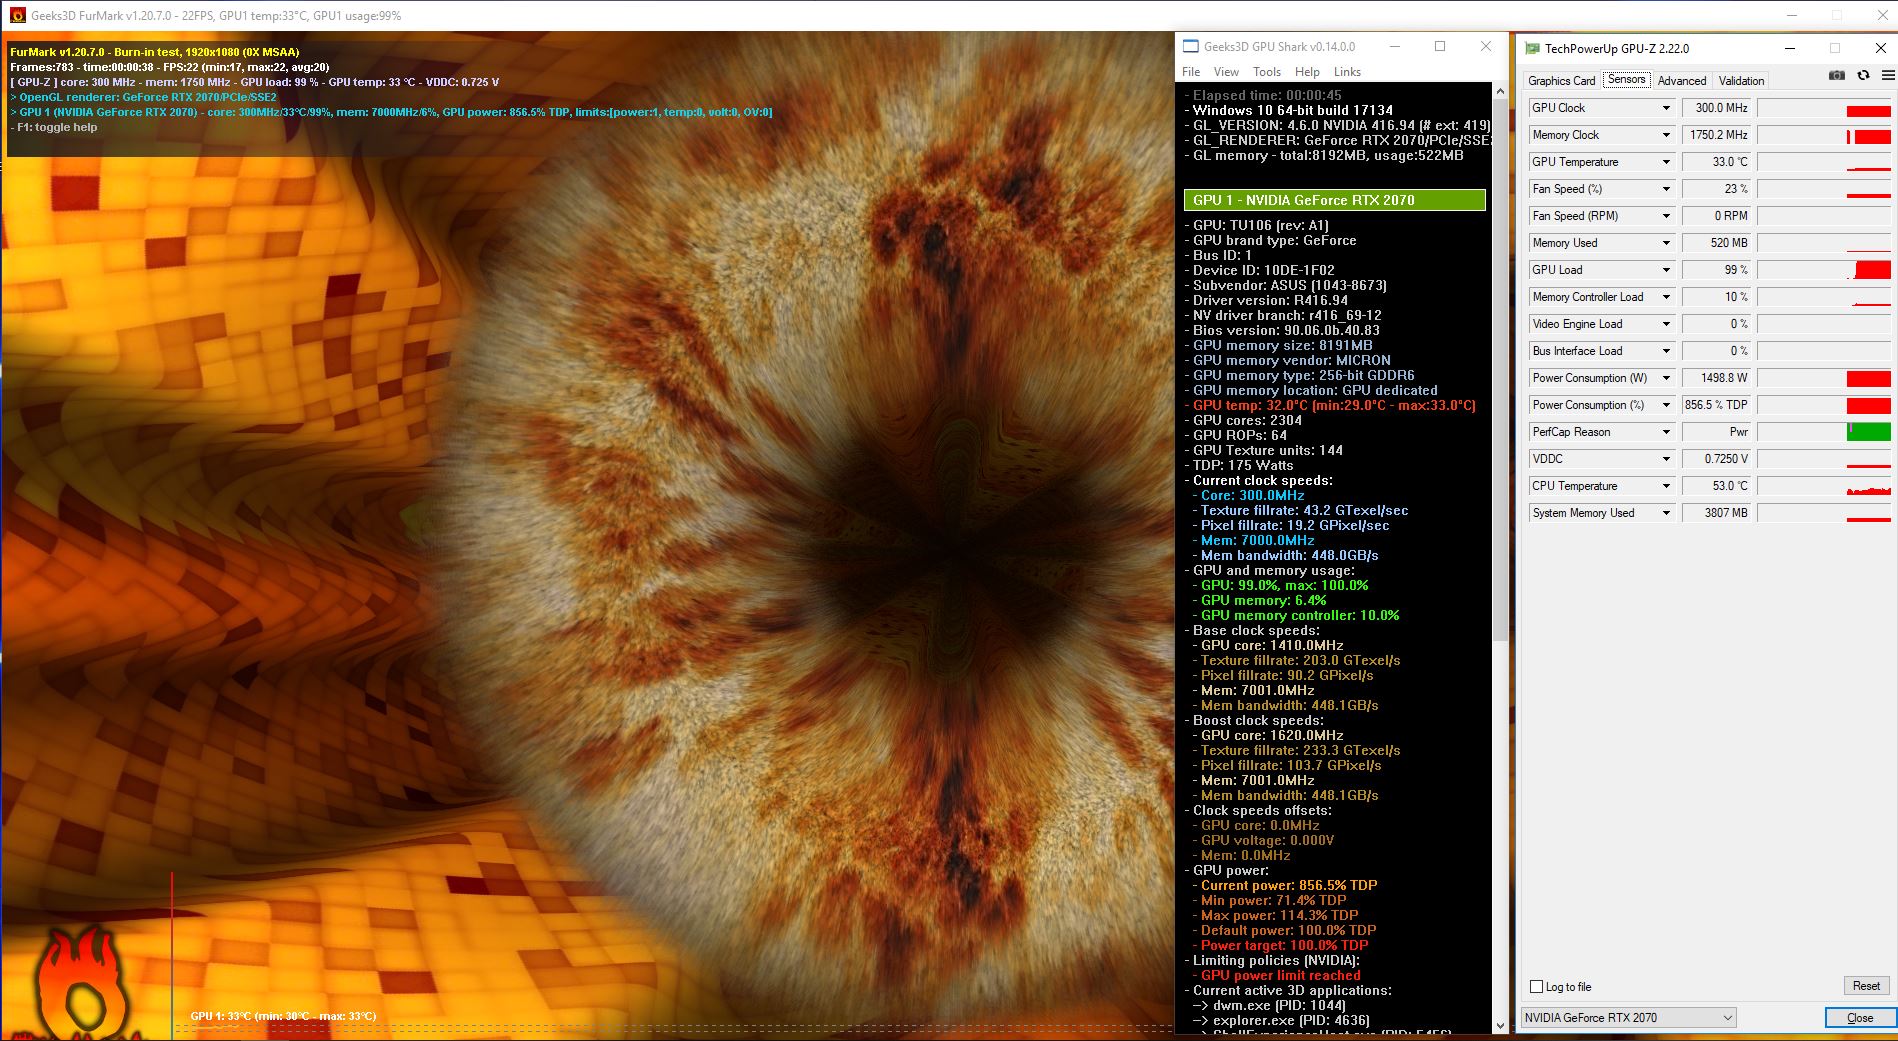
Task: Open the Tools menu in GPU Shark
Action: click(x=1267, y=72)
